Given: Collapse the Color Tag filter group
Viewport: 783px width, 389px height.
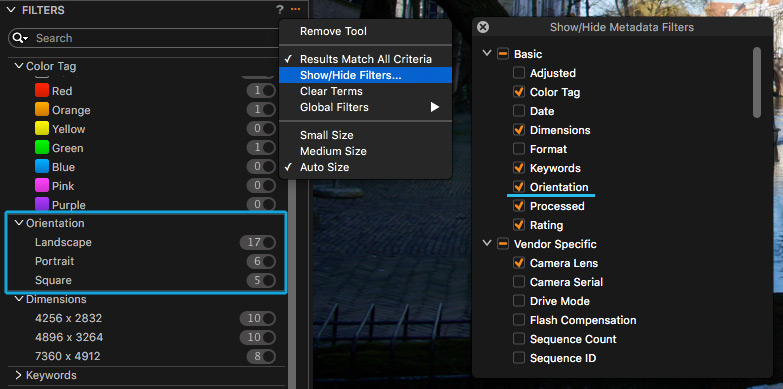Looking at the screenshot, I should coord(19,66).
